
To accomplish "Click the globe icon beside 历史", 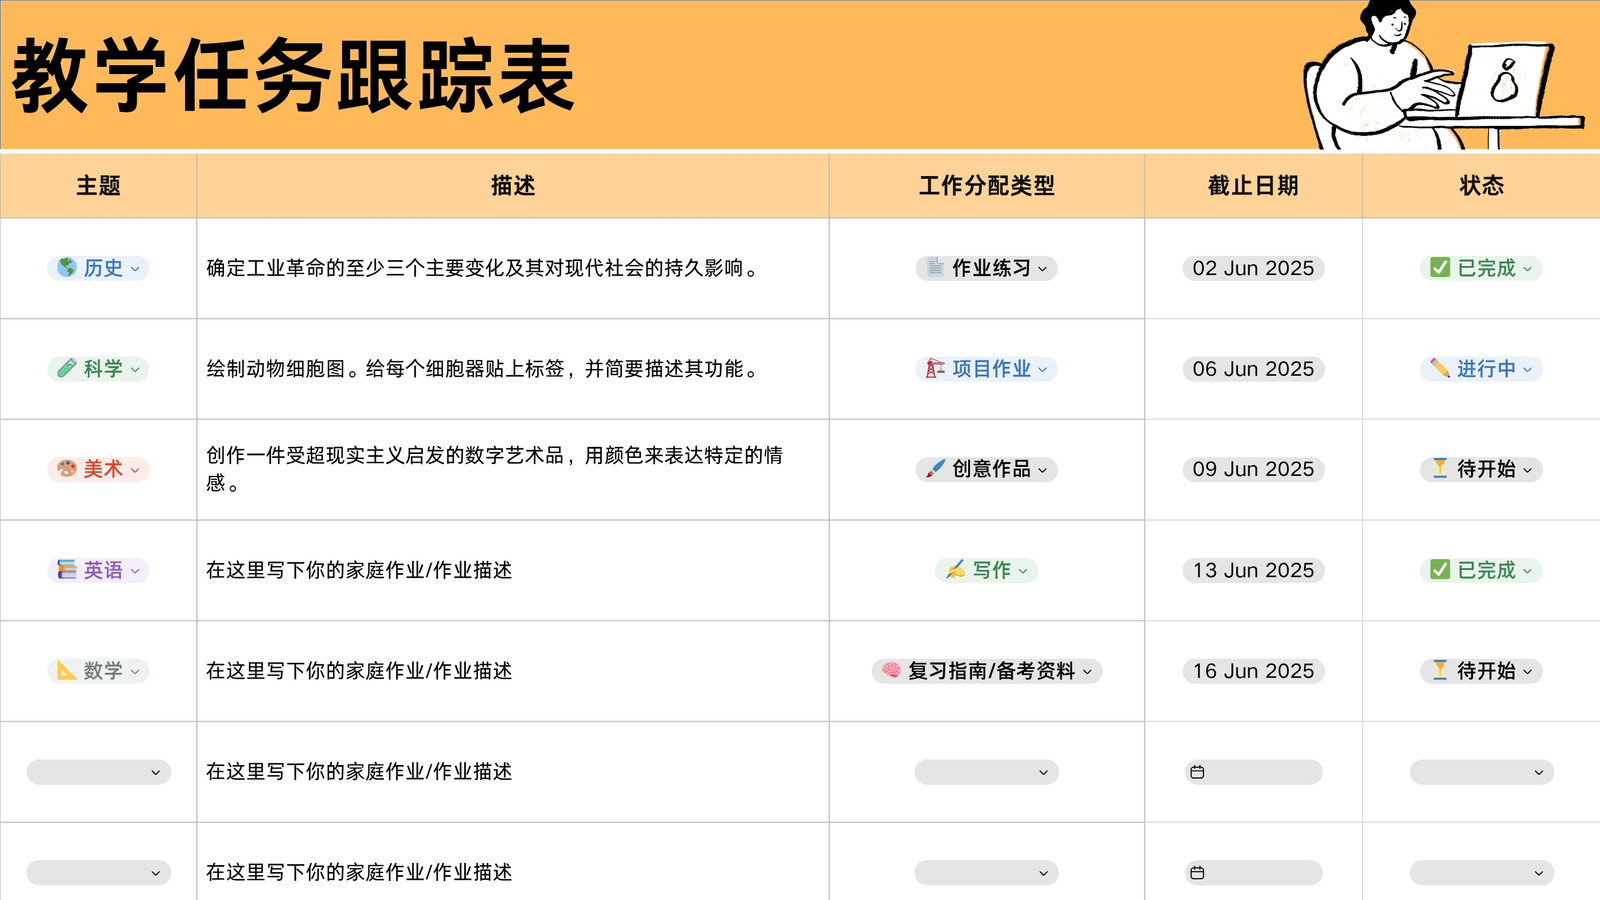I will point(67,268).
